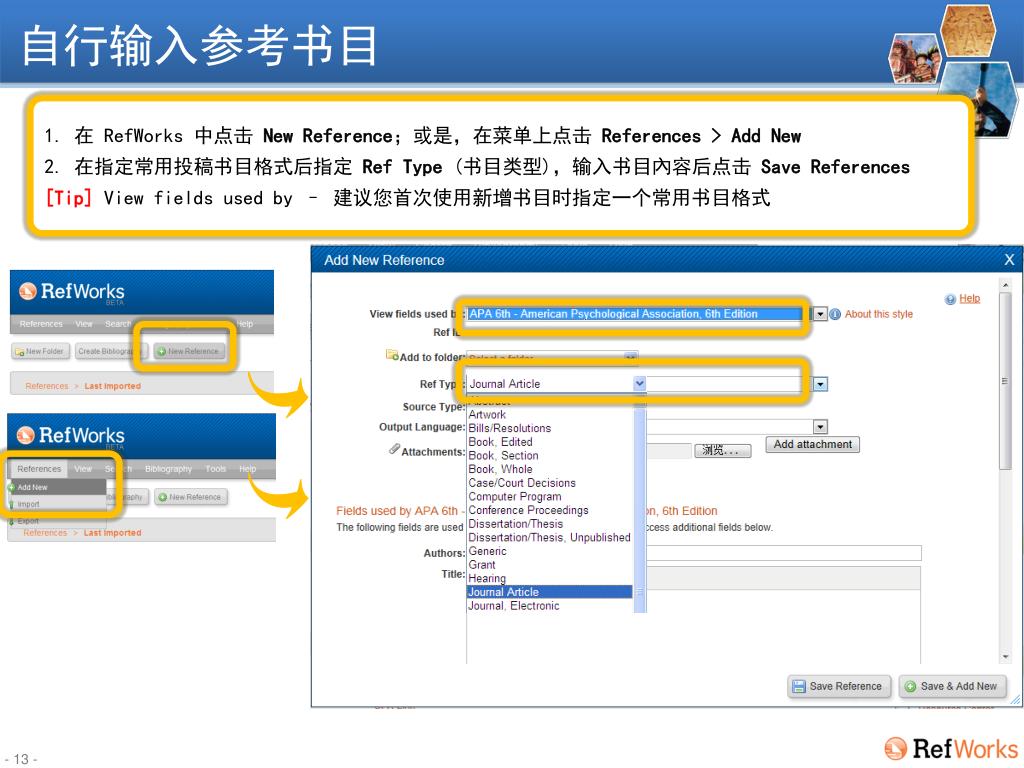Pick Book, Section in the Ref Type list
Image resolution: width=1024 pixels, height=768 pixels.
coord(503,456)
